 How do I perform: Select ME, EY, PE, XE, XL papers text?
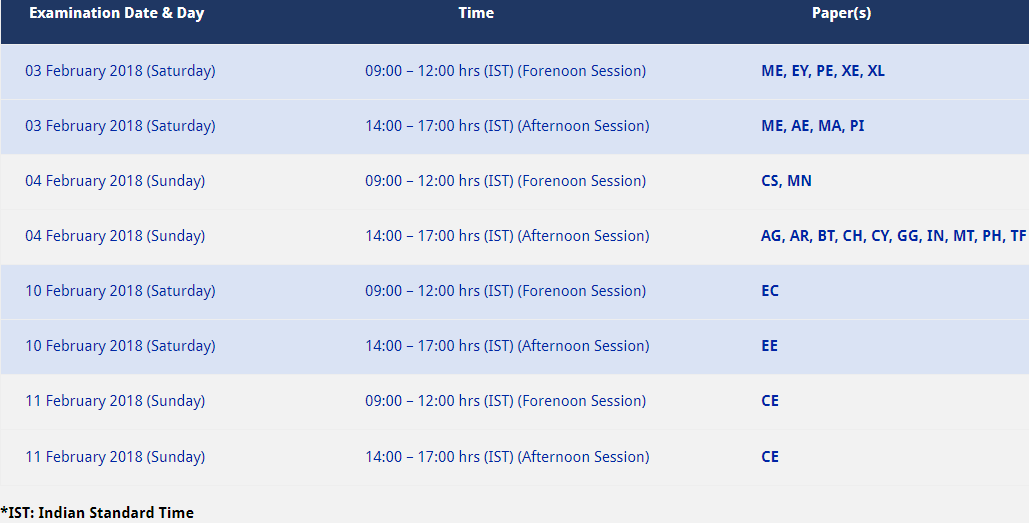coord(823,71)
